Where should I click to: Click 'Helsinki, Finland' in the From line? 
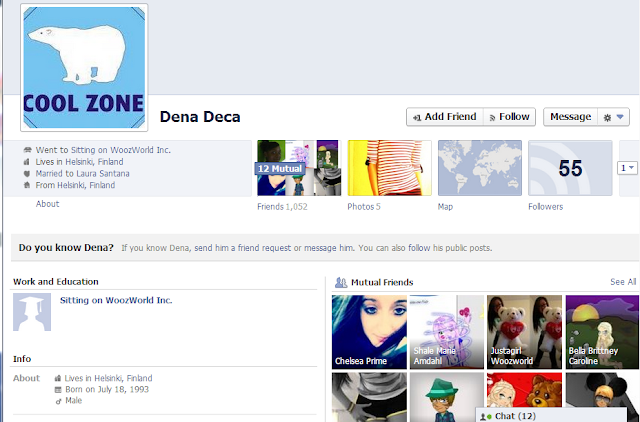pyautogui.click(x=86, y=185)
